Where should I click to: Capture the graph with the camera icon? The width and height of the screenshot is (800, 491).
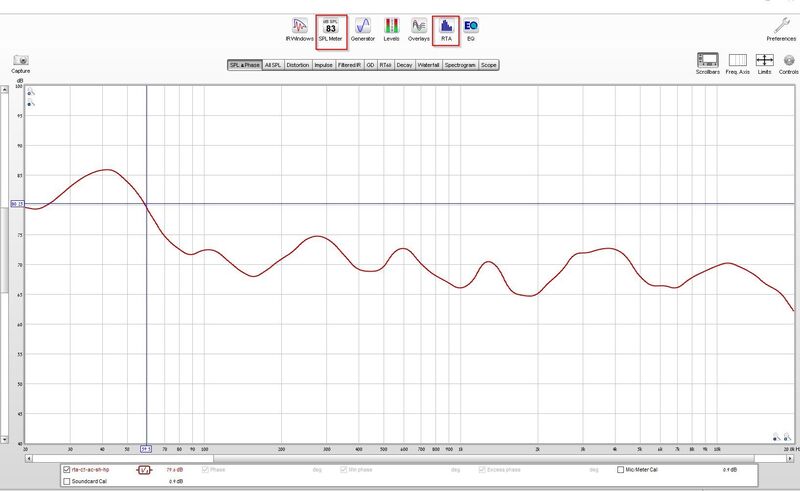(x=21, y=64)
